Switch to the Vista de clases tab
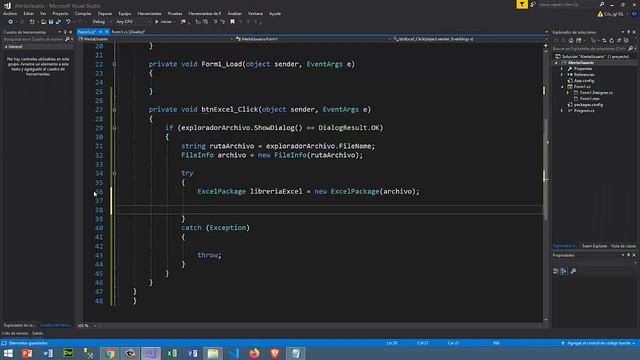 [623, 246]
